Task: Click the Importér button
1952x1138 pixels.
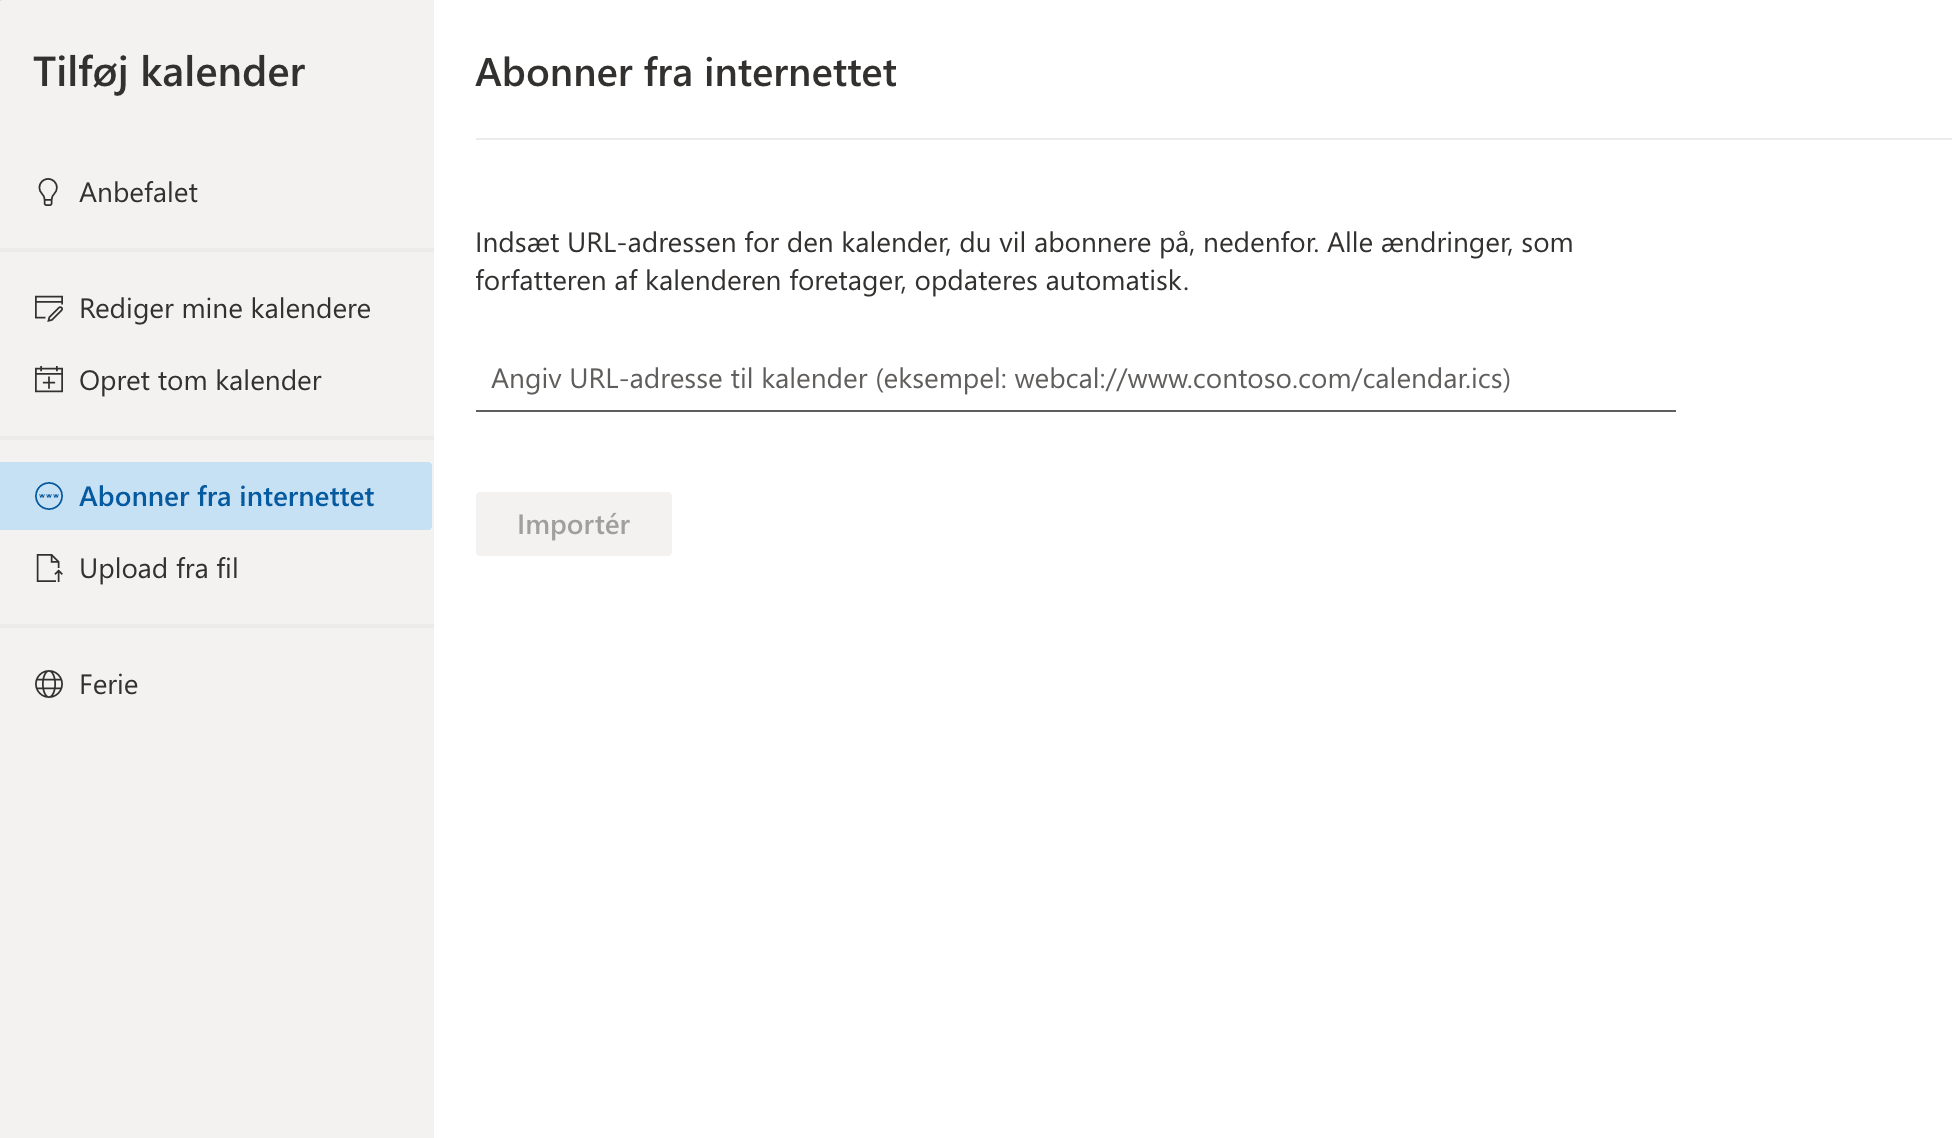Action: (x=573, y=523)
